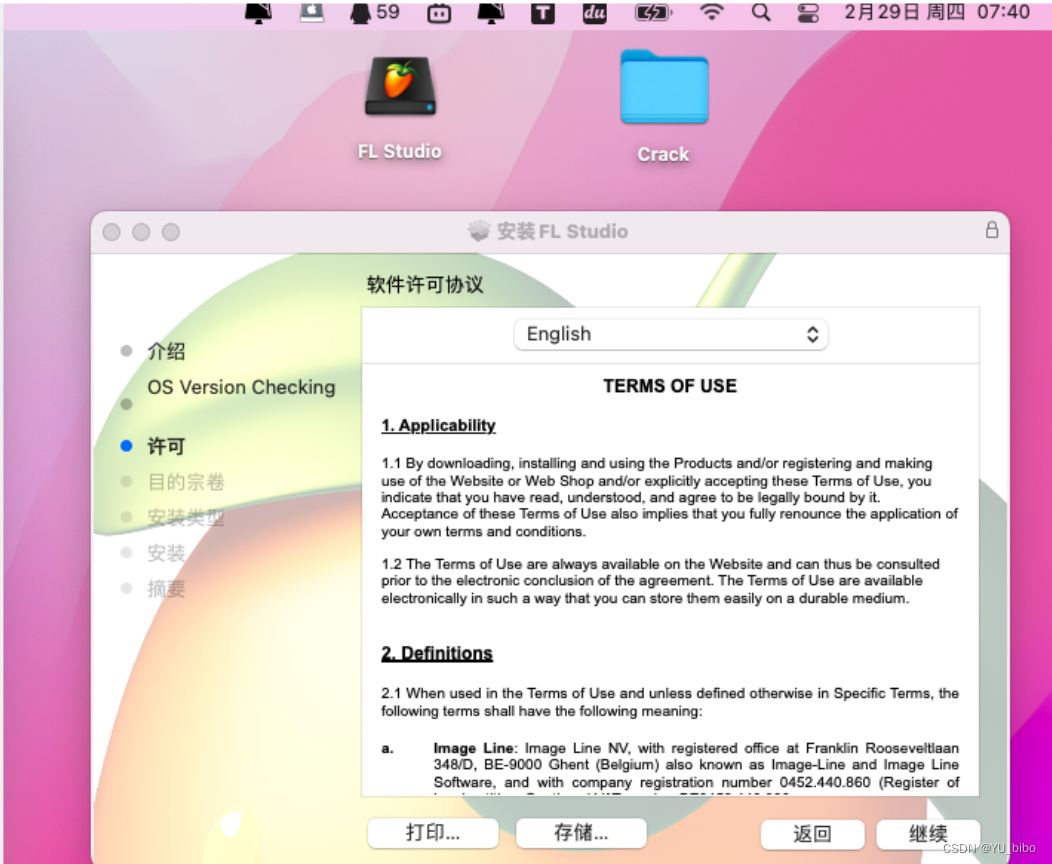Click the lock icon in installer title bar

click(x=992, y=230)
